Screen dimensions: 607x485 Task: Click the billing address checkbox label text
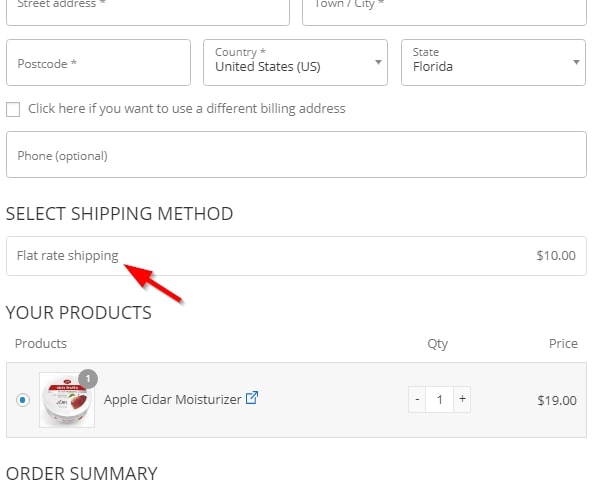point(187,108)
